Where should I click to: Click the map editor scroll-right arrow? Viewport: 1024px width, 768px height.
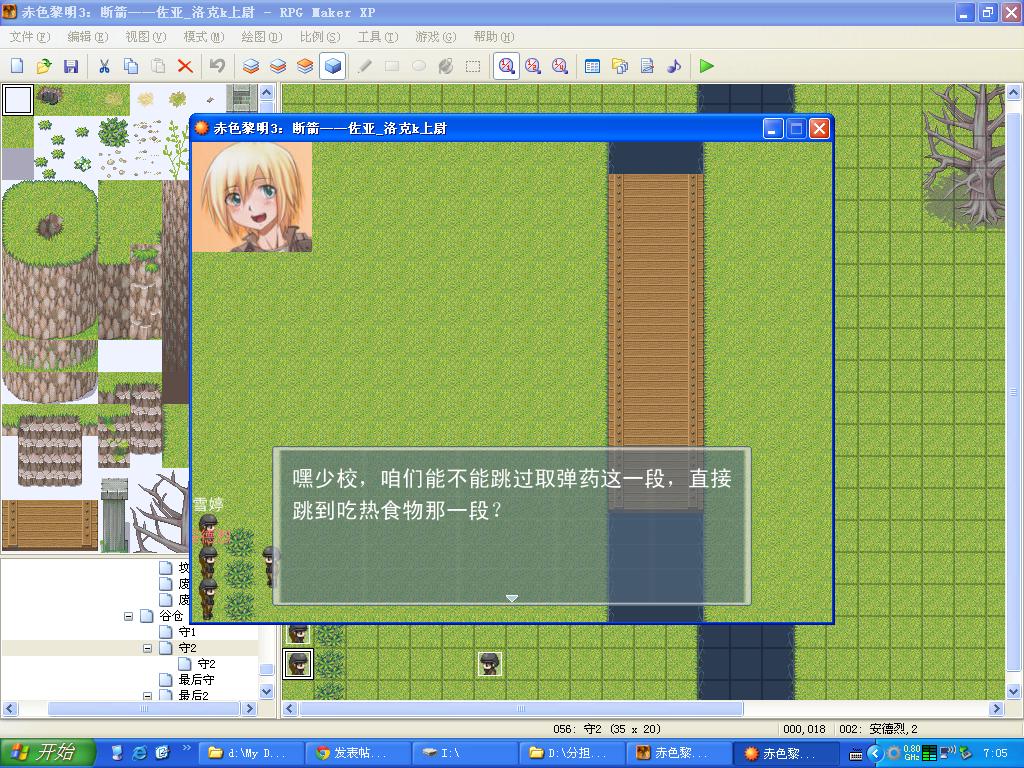(x=996, y=709)
